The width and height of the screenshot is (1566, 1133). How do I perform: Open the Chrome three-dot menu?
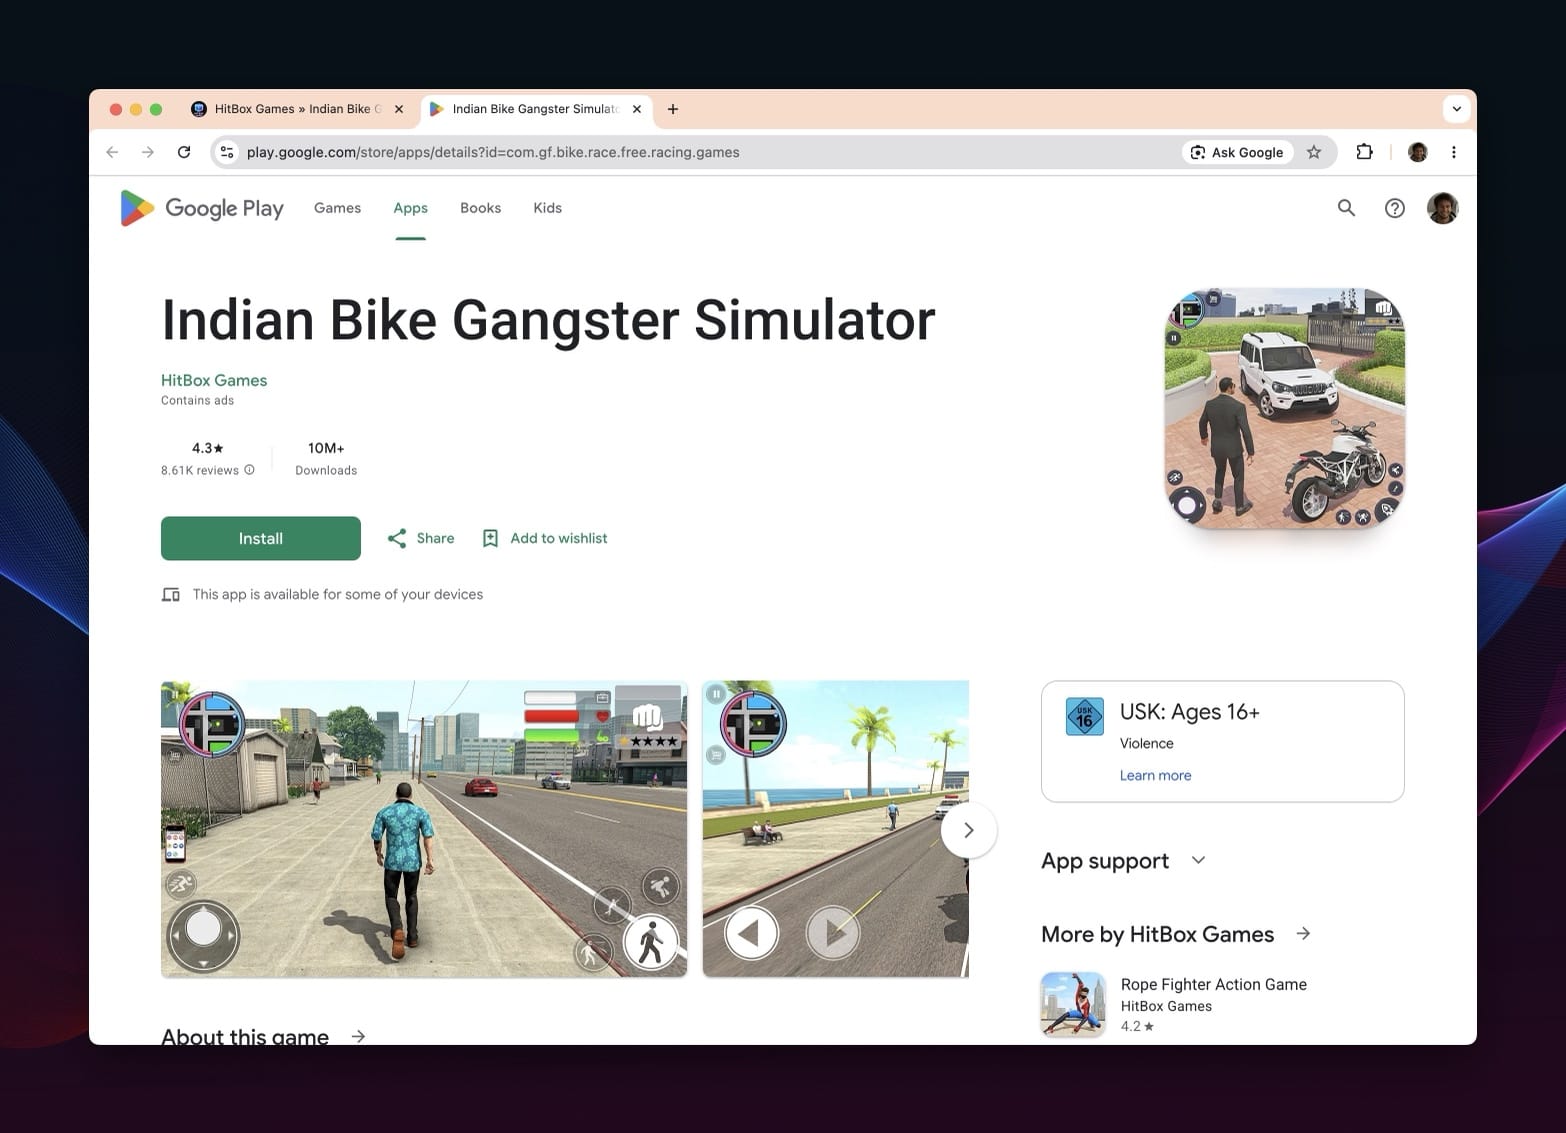click(1454, 152)
